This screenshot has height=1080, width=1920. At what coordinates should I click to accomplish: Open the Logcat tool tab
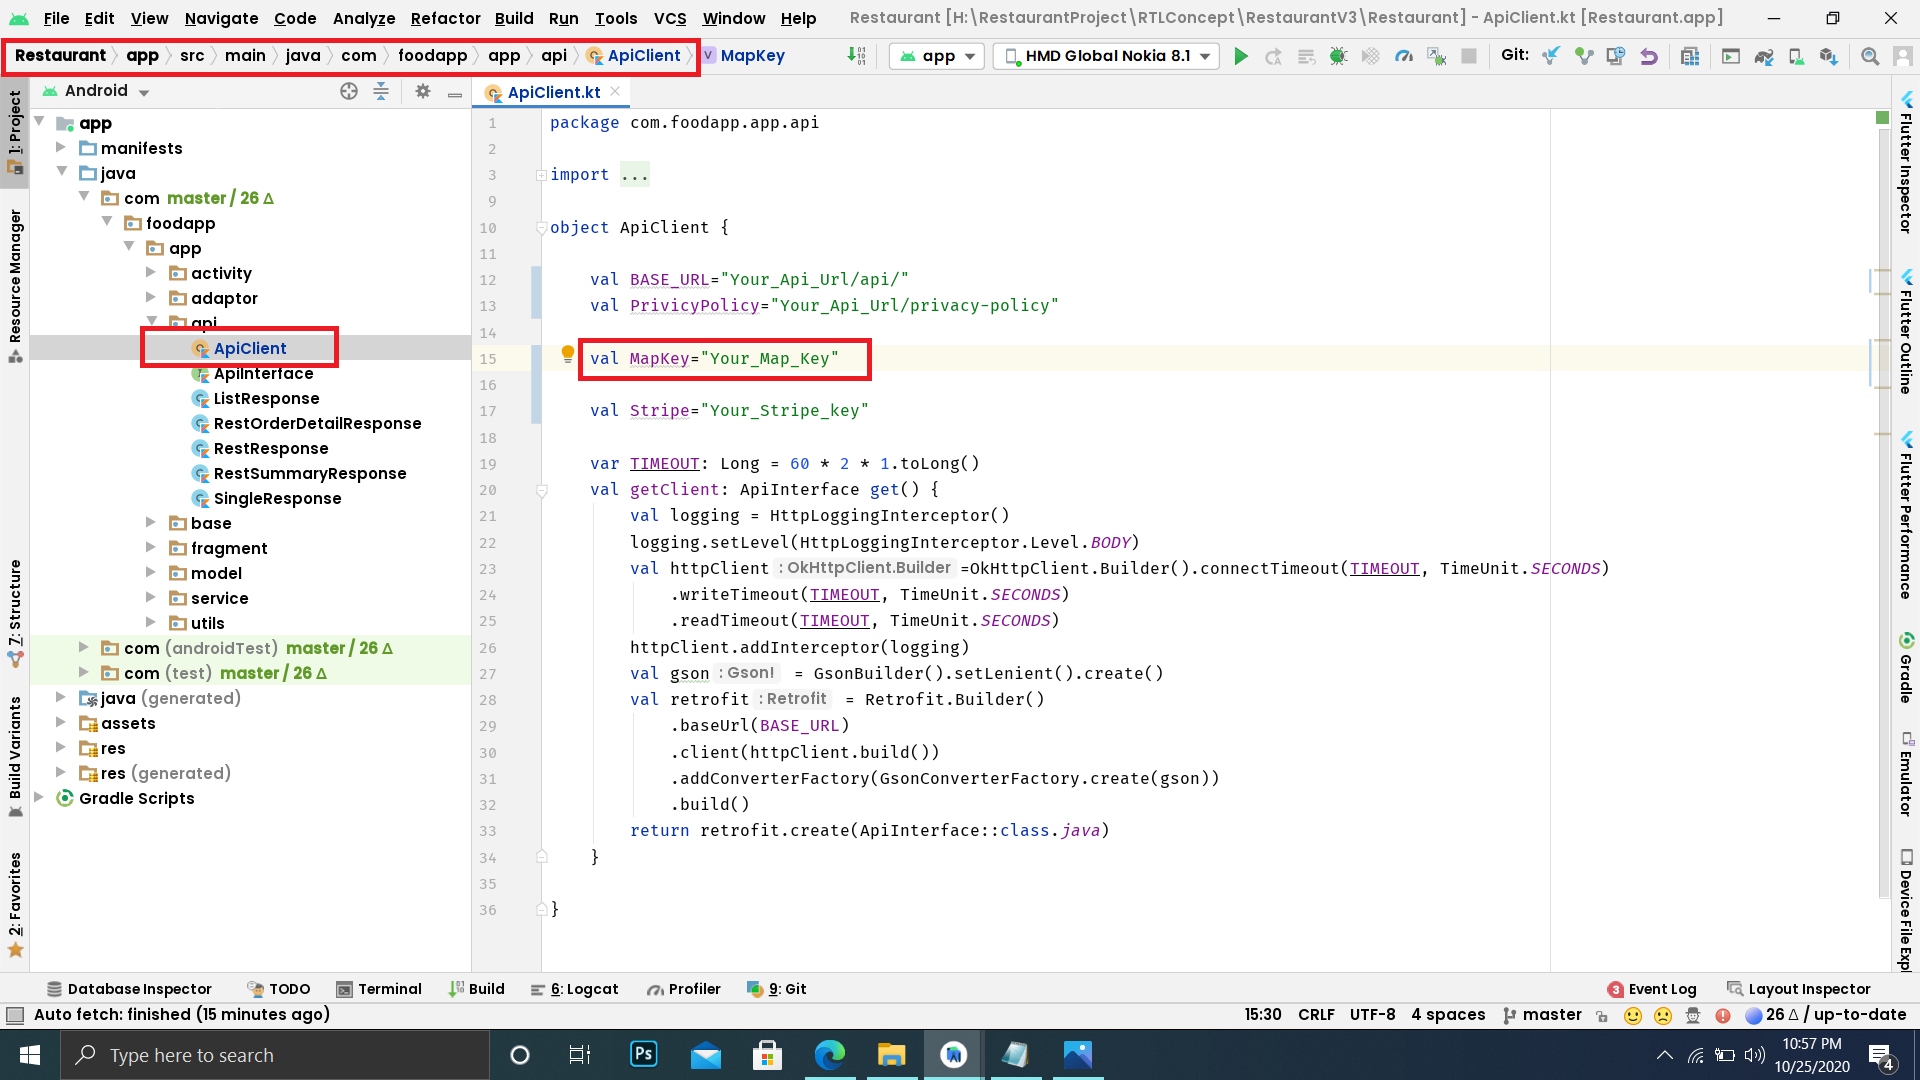575,989
